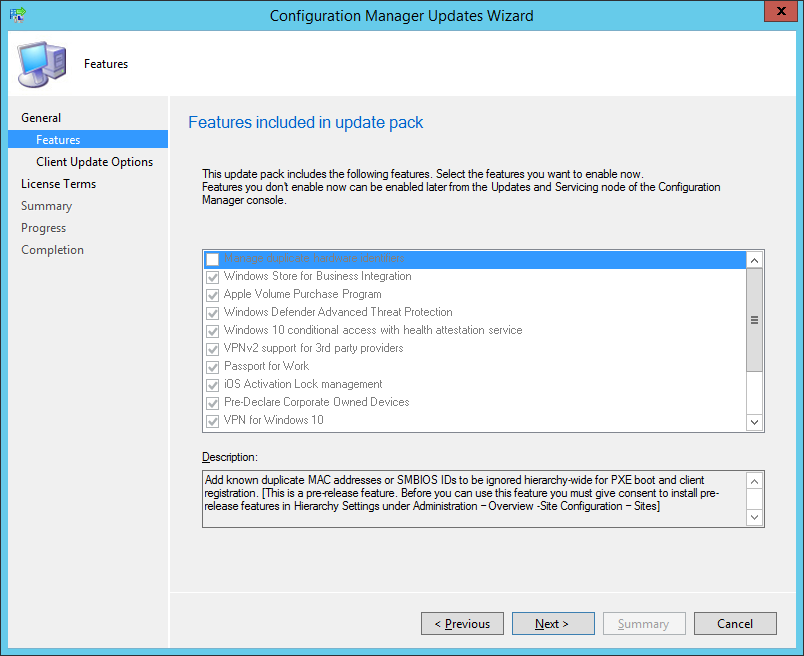
Task: Click the features list scrollbar thumb
Action: [754, 320]
